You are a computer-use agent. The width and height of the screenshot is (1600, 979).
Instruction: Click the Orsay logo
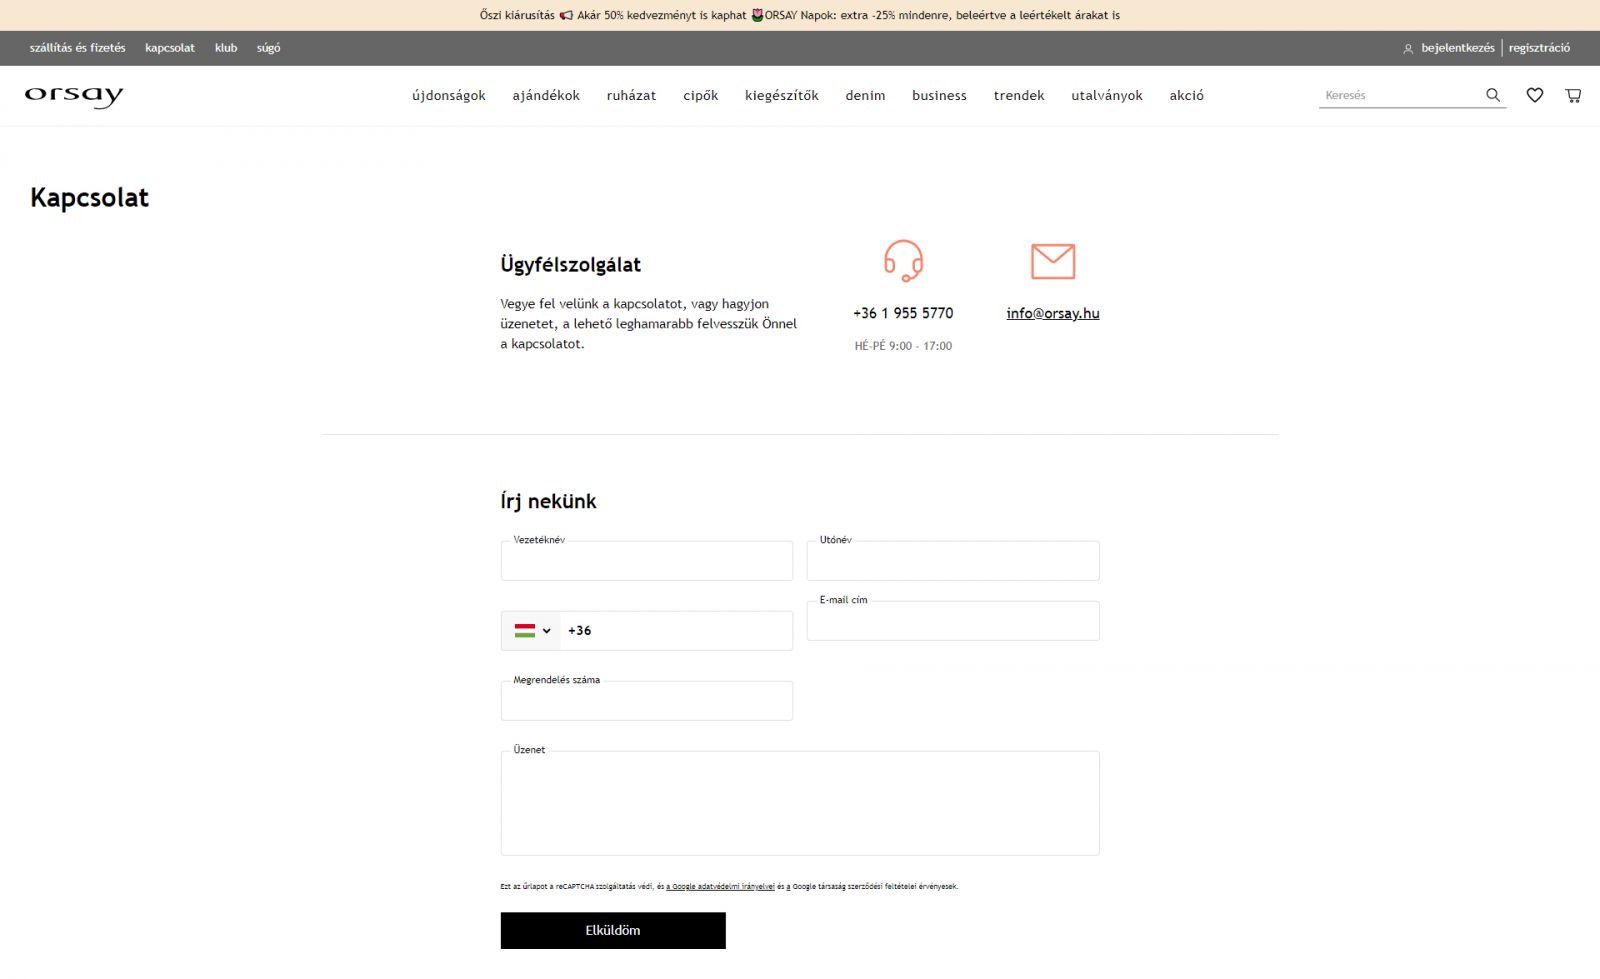[x=74, y=96]
